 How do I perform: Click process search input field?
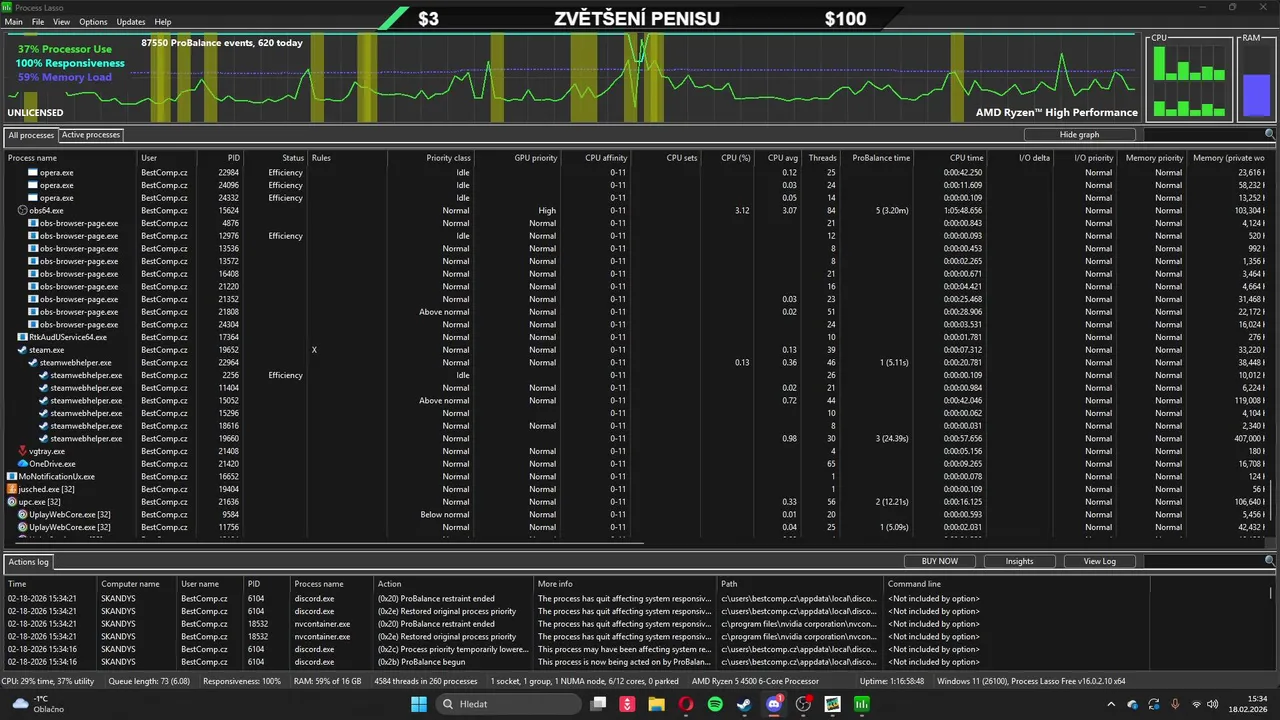pos(1204,134)
